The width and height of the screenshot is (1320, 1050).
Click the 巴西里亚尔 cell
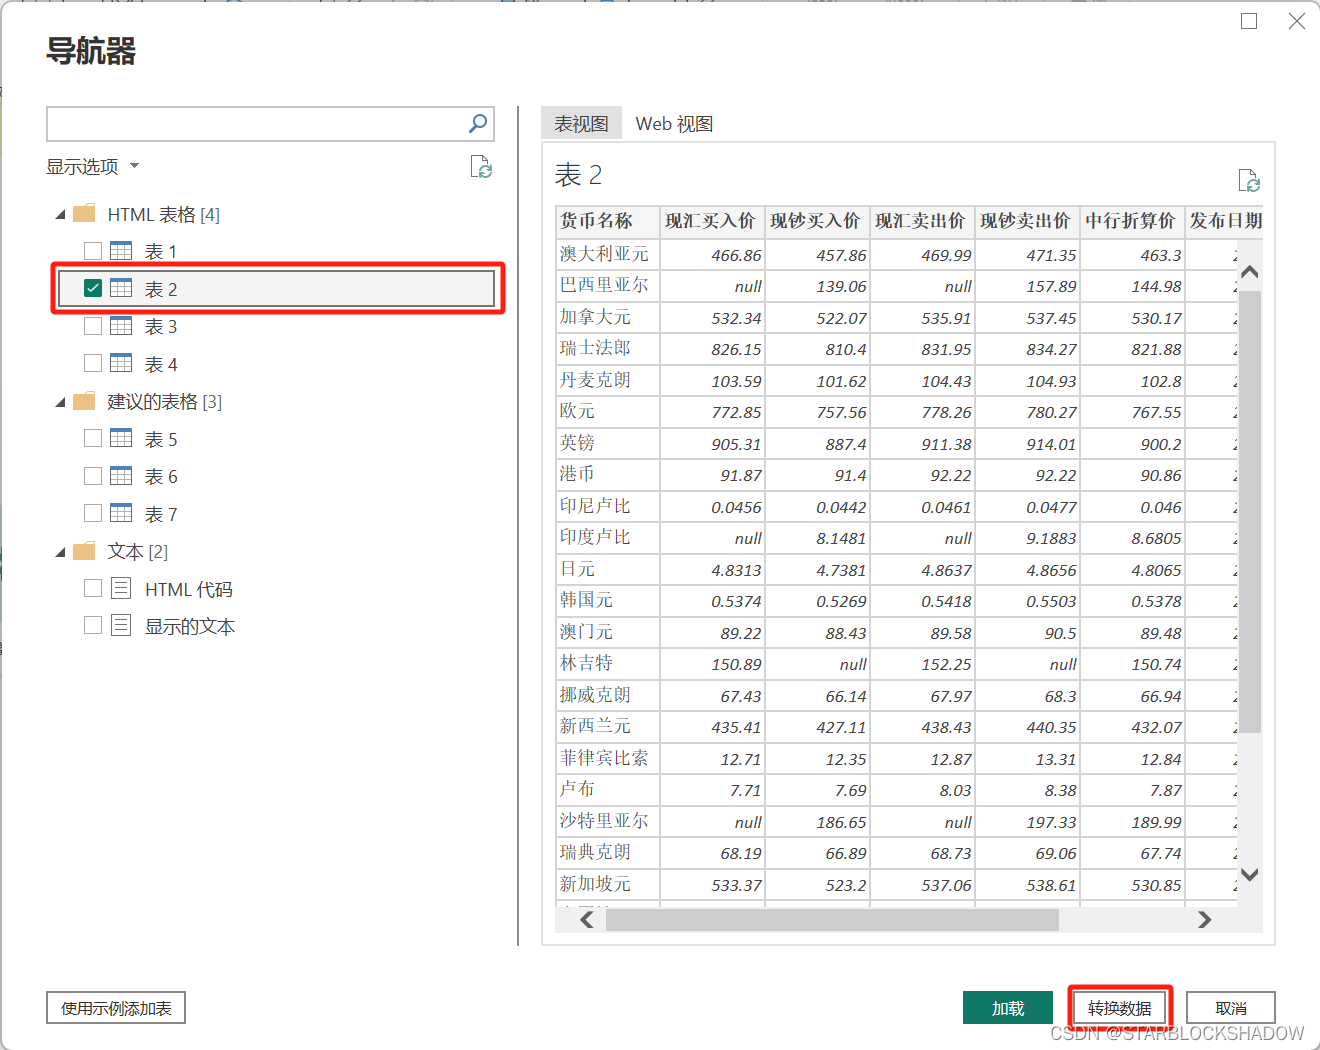click(x=607, y=285)
